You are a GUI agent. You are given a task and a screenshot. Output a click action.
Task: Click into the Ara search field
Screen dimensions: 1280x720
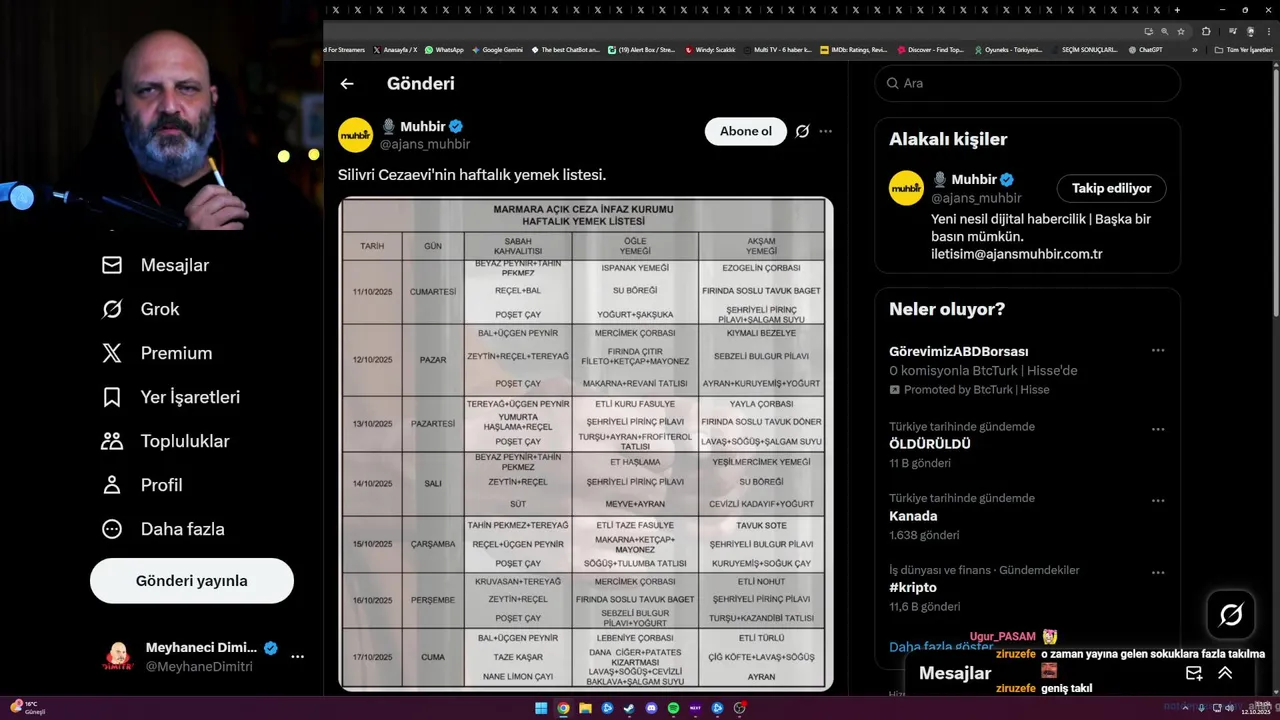[1028, 83]
